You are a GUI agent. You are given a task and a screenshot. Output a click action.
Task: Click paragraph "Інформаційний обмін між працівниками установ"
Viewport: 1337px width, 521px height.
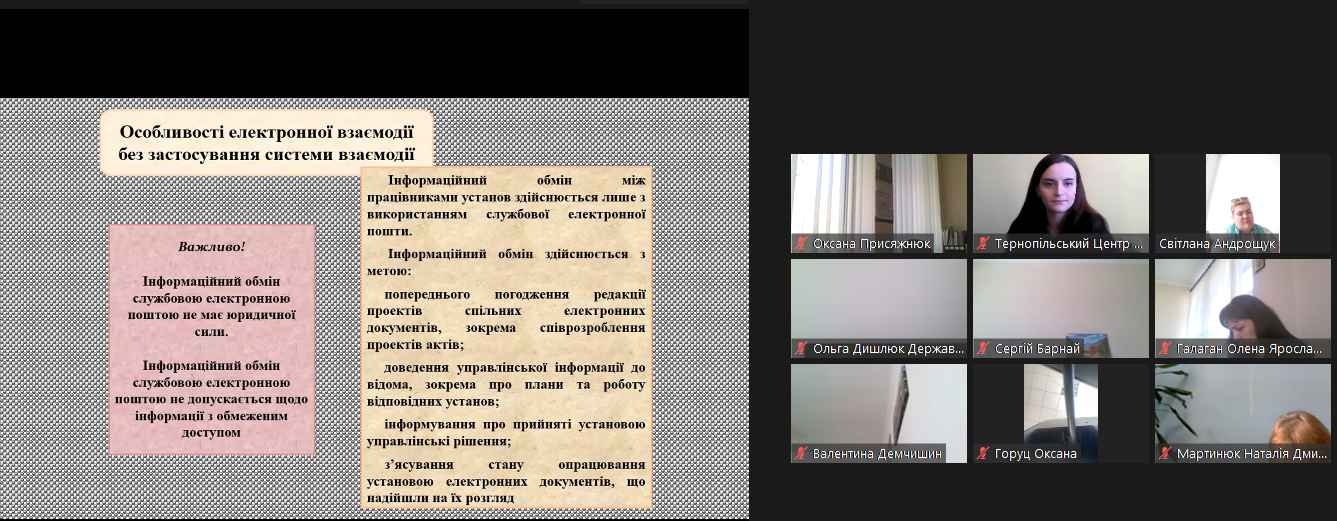(x=506, y=205)
